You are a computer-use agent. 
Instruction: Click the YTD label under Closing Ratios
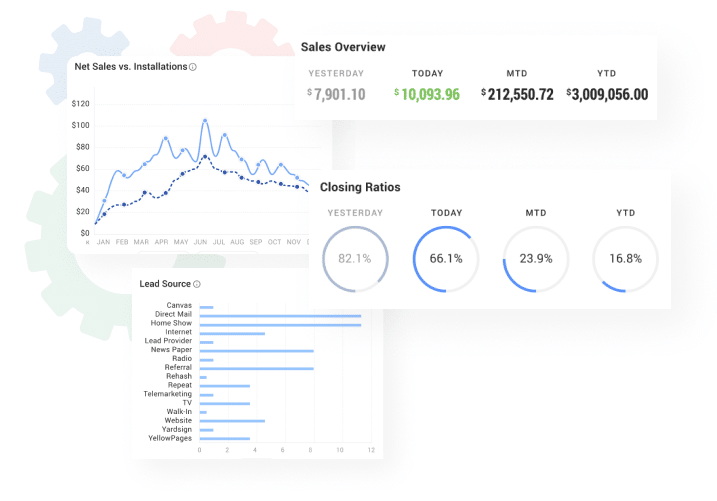pos(626,213)
